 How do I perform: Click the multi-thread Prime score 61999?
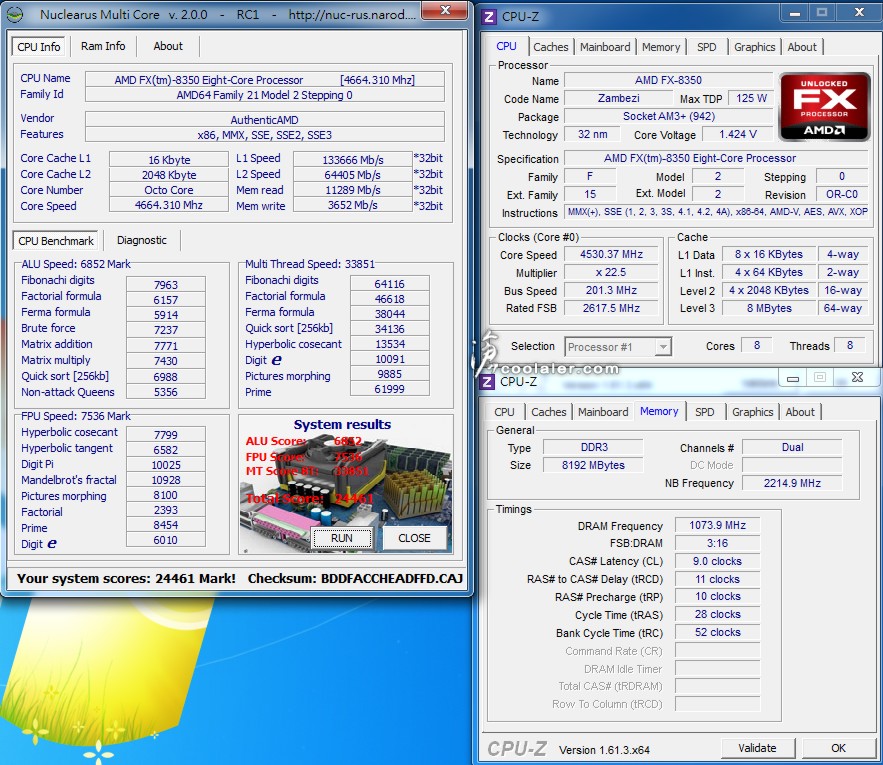point(390,389)
